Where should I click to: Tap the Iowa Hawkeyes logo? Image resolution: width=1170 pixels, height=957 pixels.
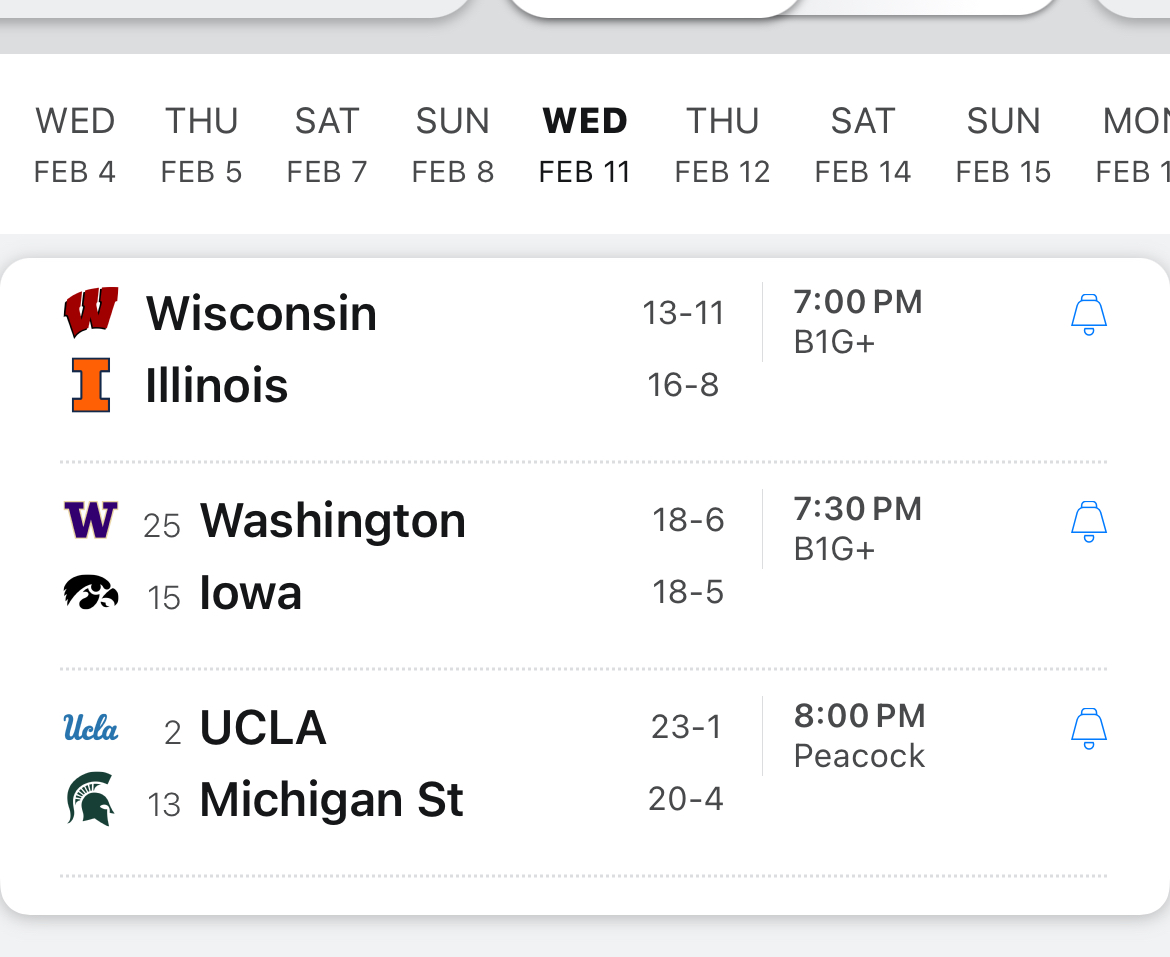91,593
